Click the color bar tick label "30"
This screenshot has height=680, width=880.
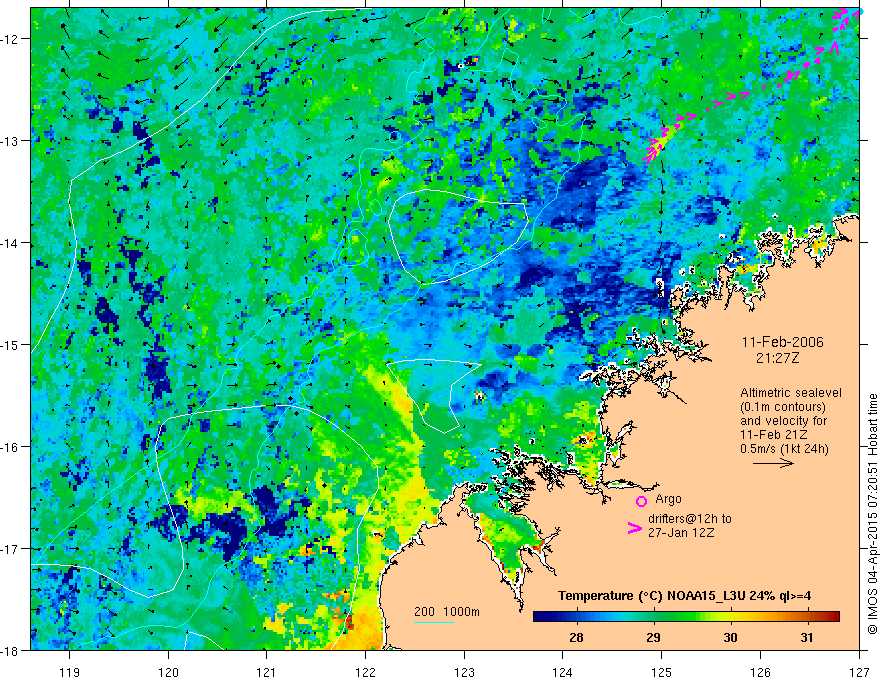click(x=730, y=638)
